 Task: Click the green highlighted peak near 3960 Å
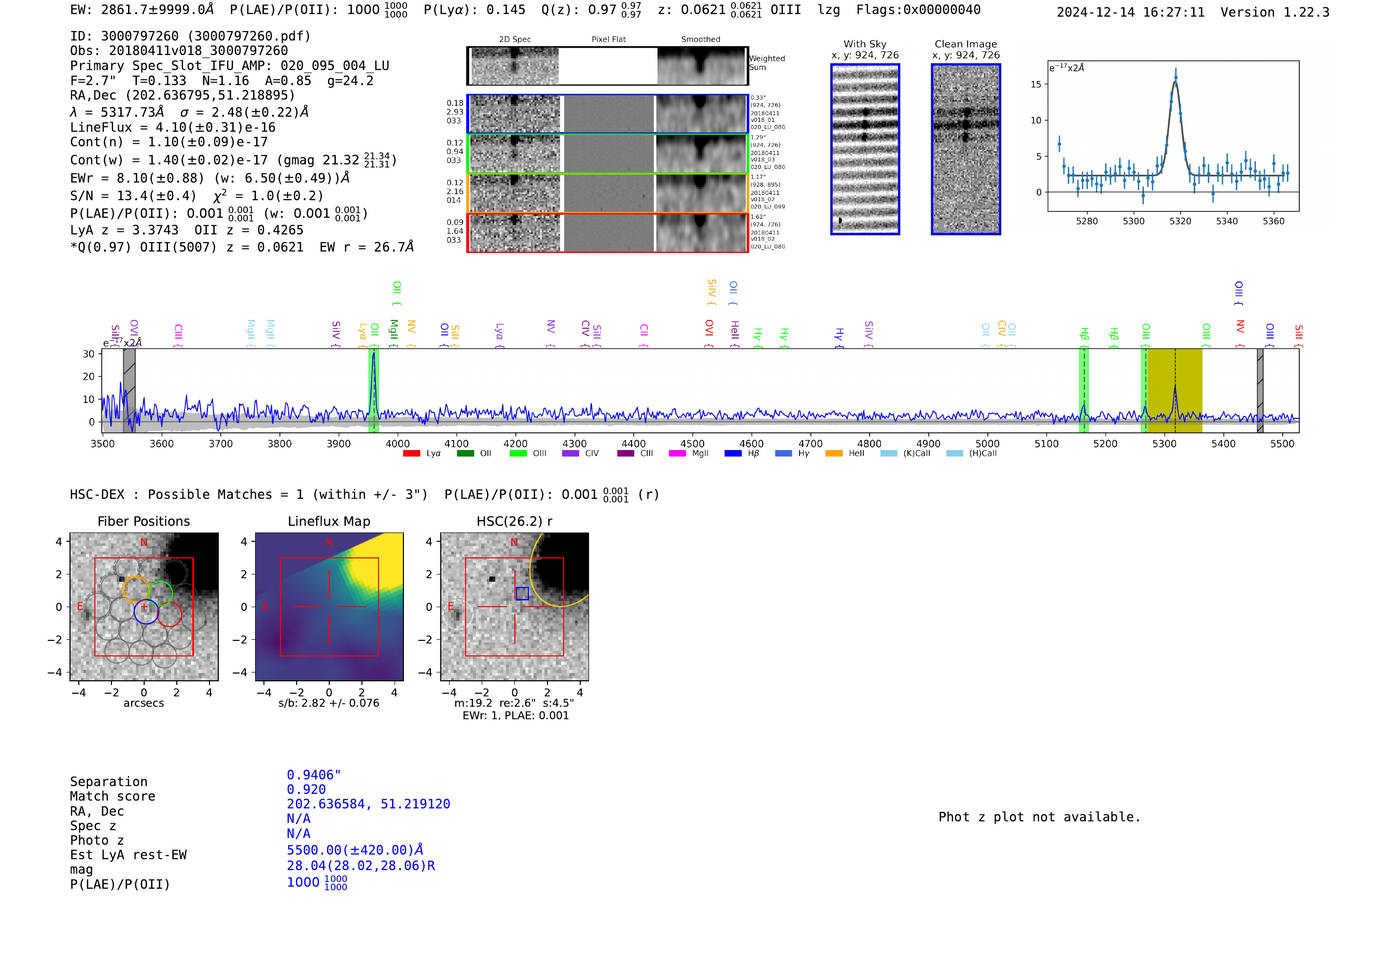[x=374, y=390]
